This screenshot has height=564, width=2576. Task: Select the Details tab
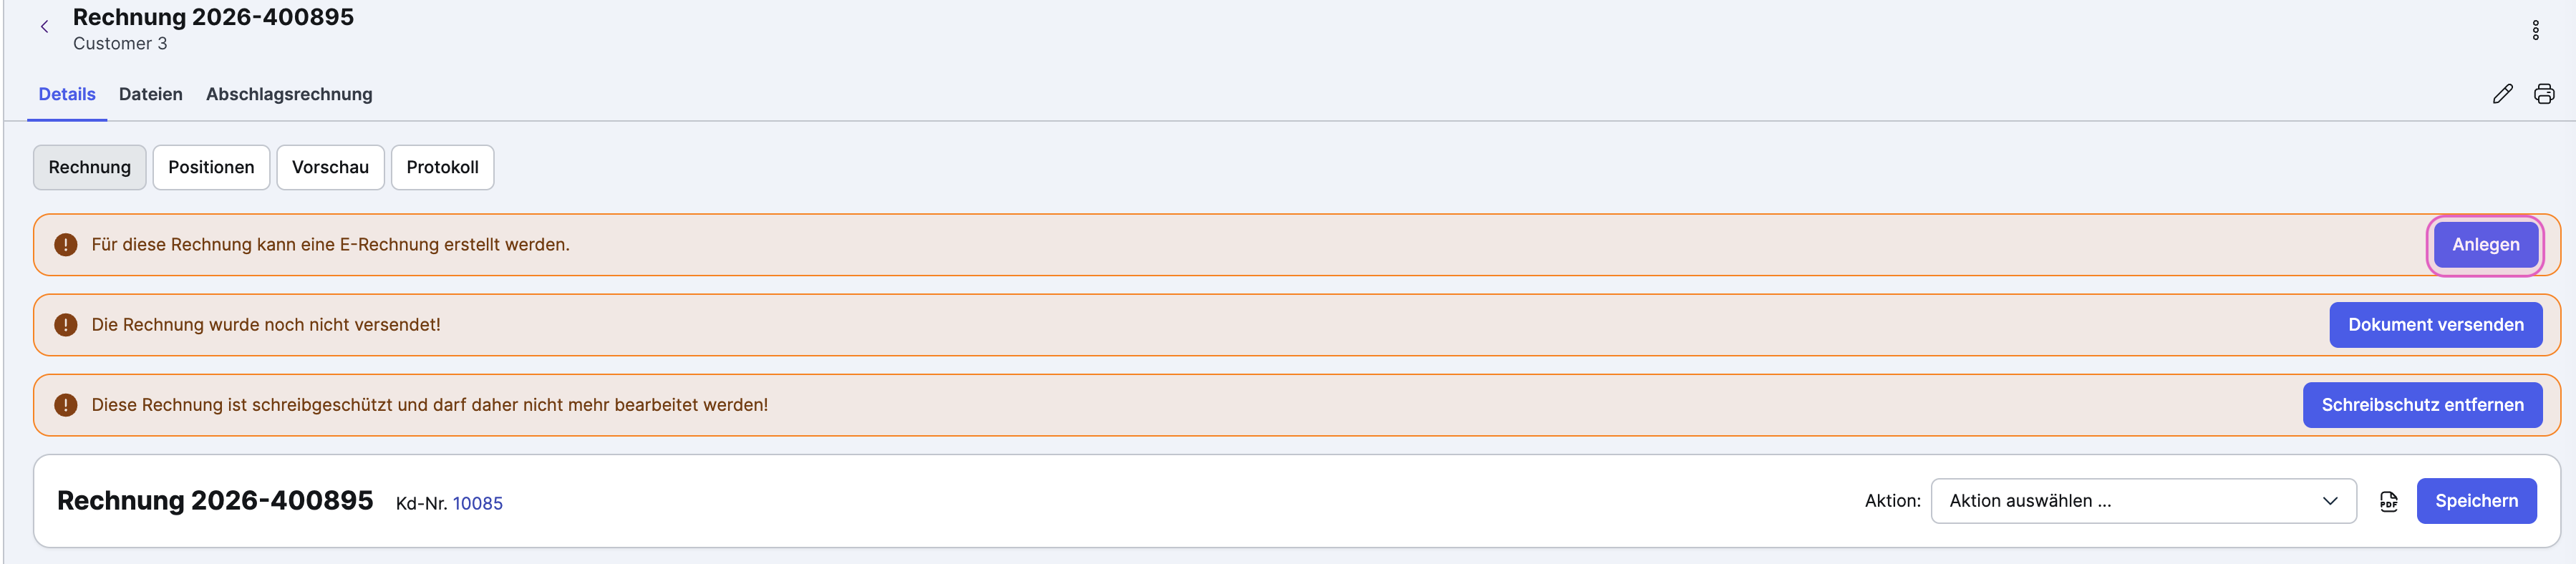click(x=67, y=94)
